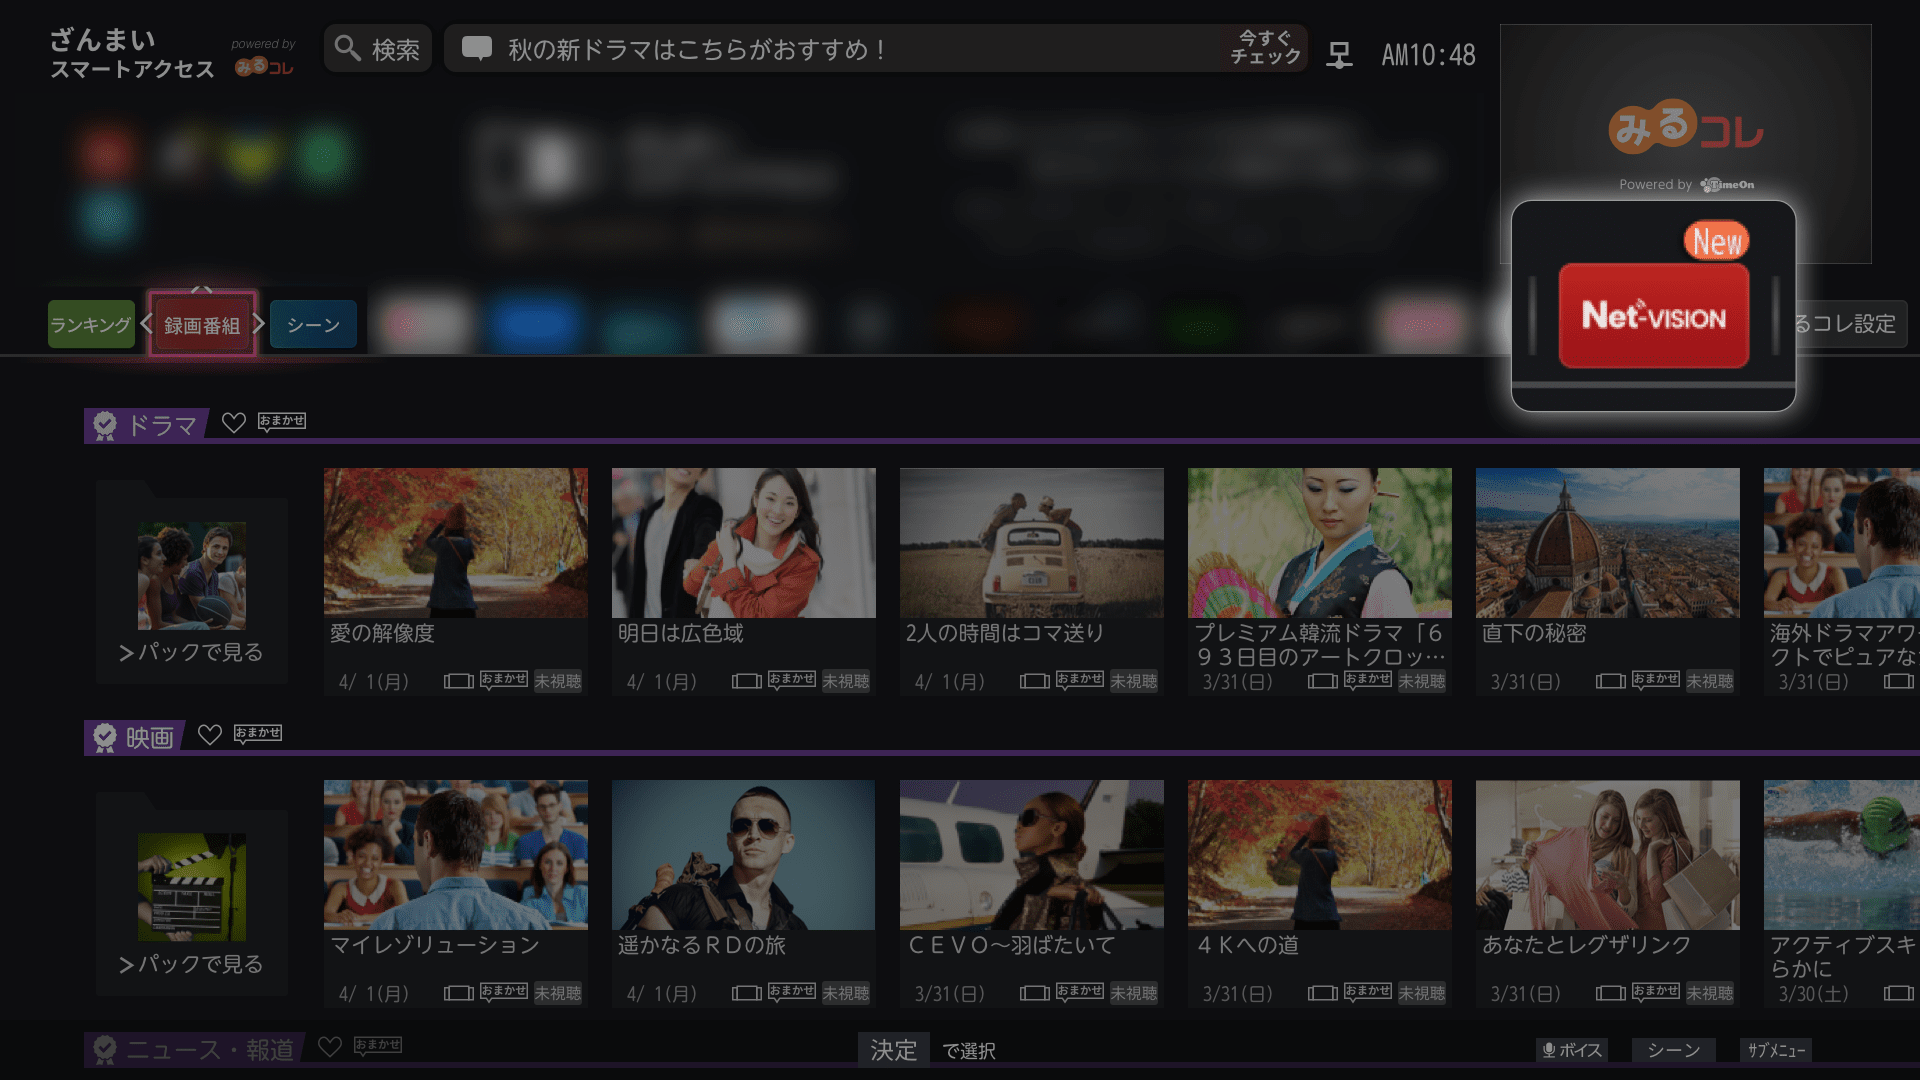Open the speech-bubble recommendation icon
This screenshot has height=1080, width=1920.
coord(477,47)
